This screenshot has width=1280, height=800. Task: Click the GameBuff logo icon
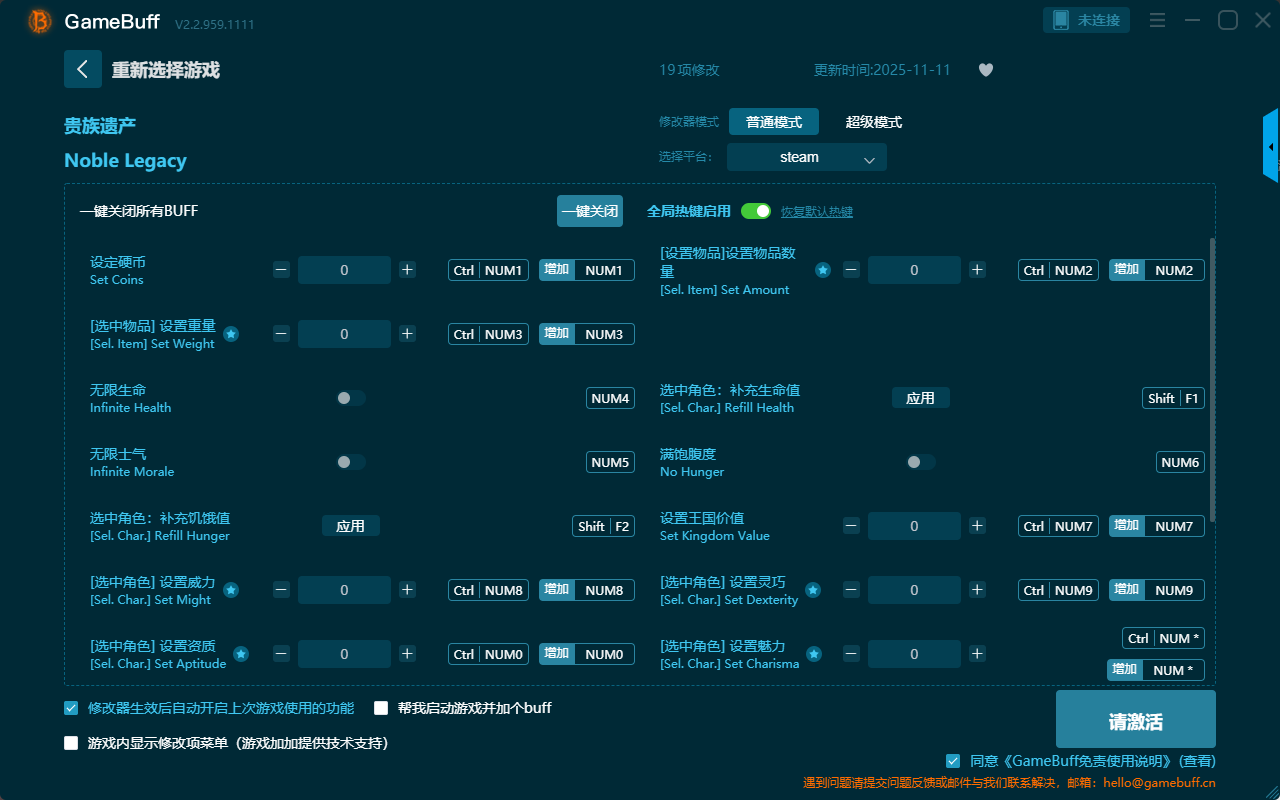tap(40, 21)
